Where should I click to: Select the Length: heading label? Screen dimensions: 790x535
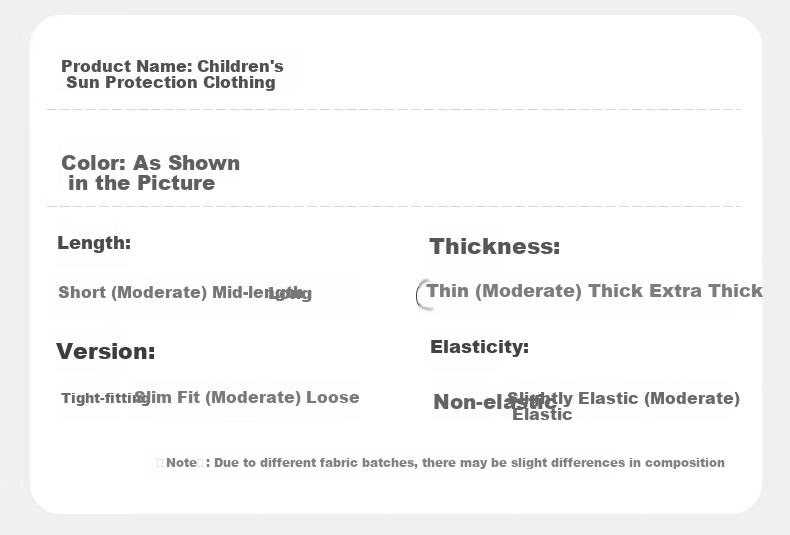[94, 243]
